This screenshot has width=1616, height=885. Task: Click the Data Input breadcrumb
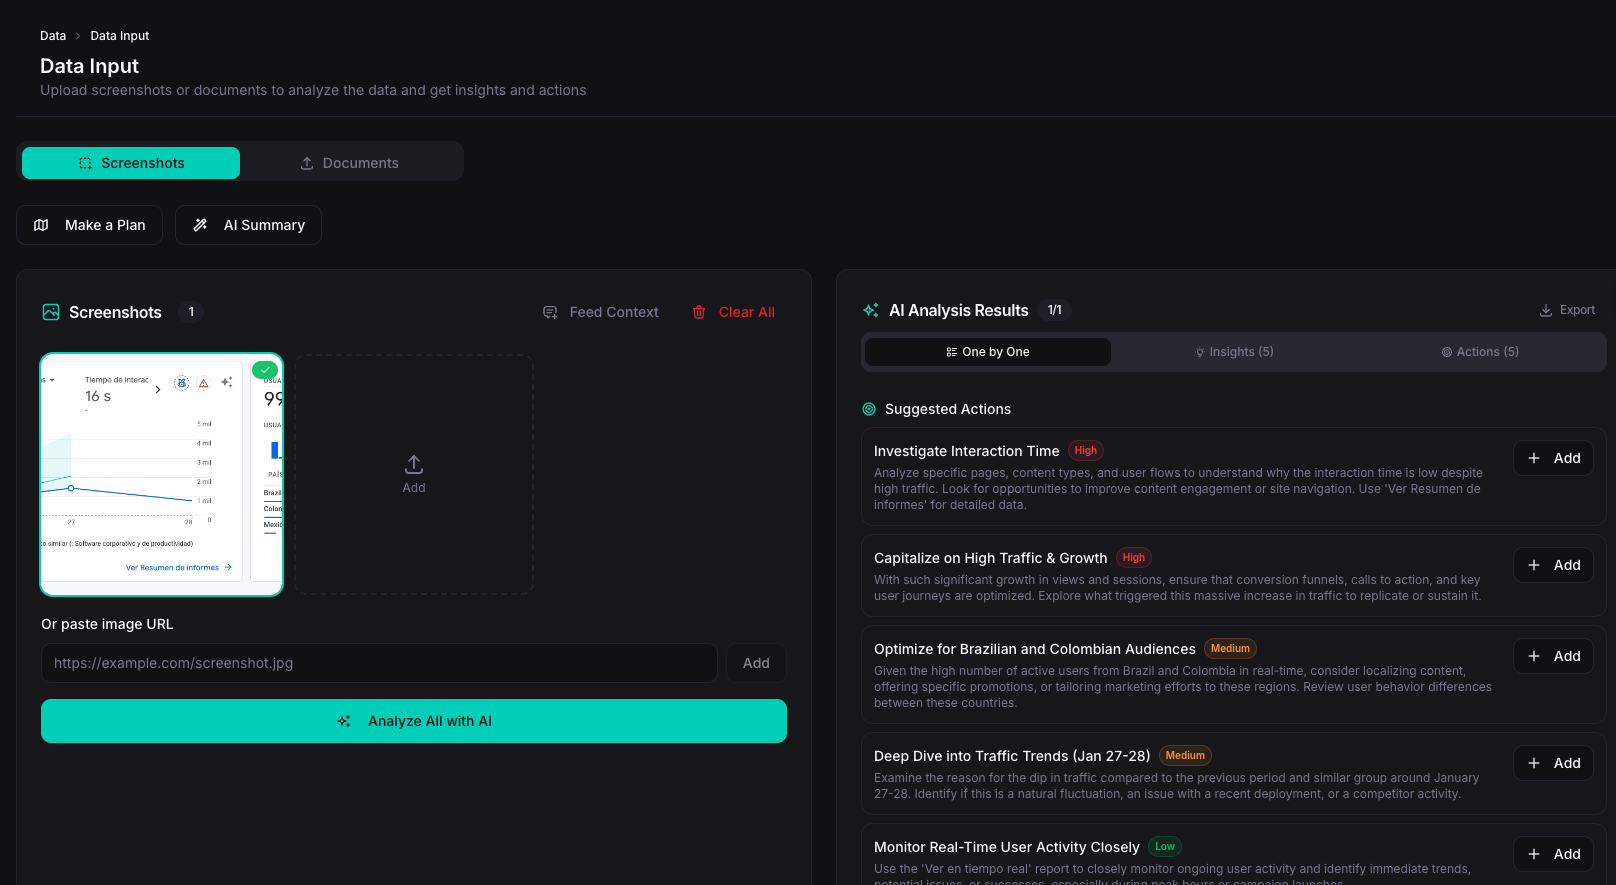tap(120, 36)
